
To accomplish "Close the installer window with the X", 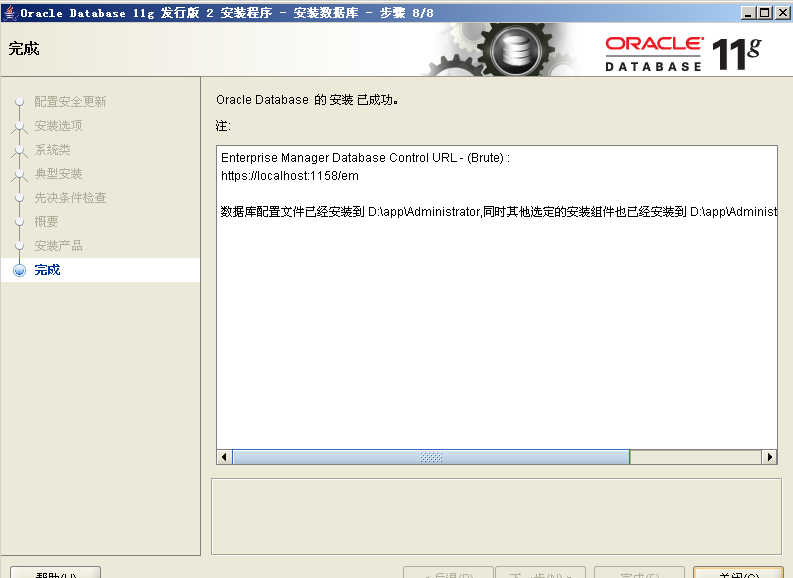I will click(x=782, y=13).
